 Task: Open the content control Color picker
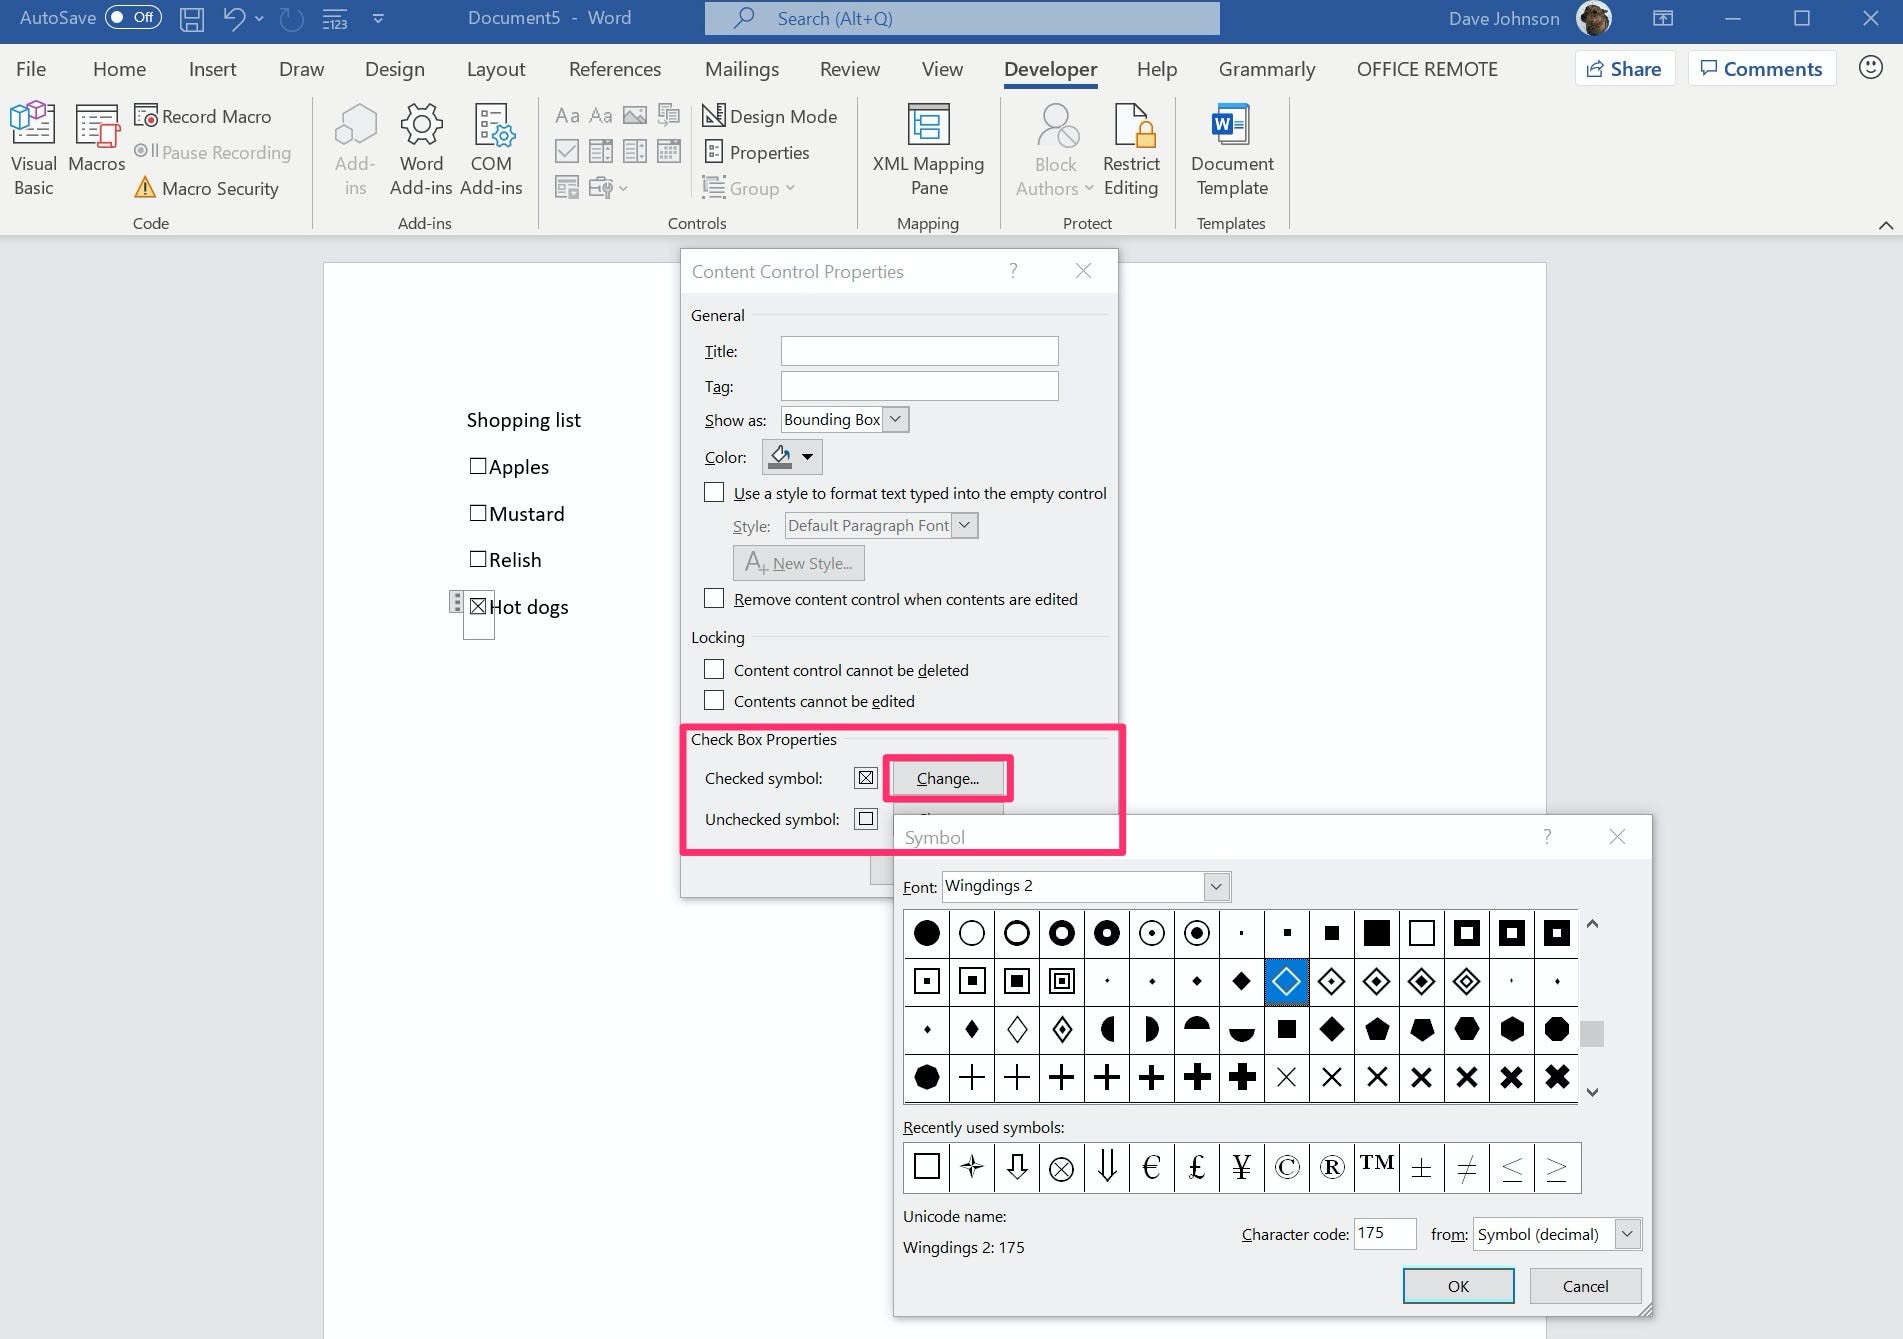point(792,457)
